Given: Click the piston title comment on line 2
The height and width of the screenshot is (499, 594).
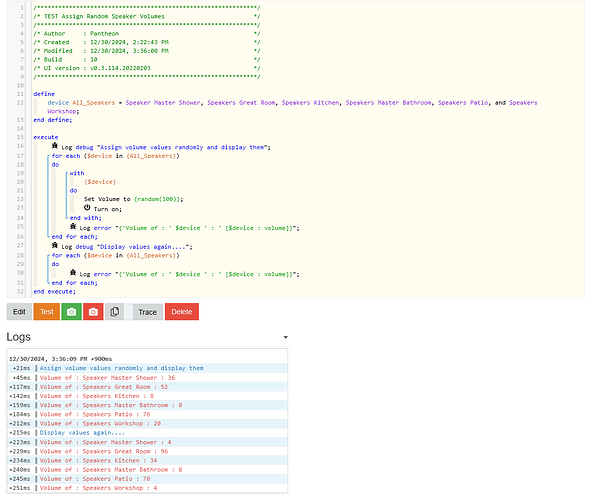Looking at the screenshot, I should tap(147, 16).
